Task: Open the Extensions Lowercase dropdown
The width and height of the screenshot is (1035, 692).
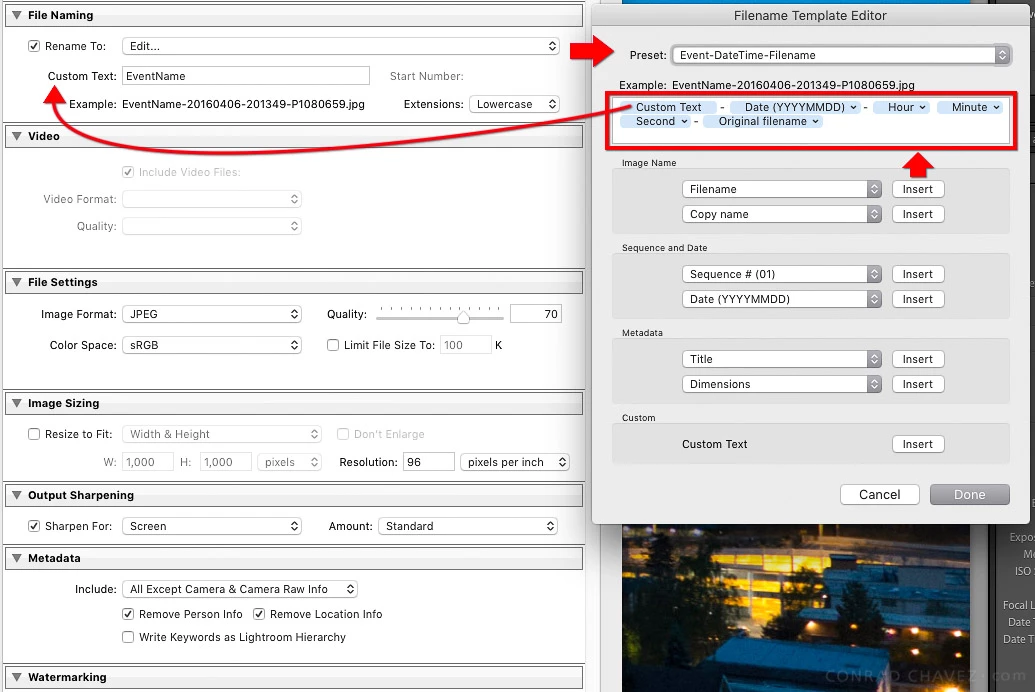Action: [514, 104]
